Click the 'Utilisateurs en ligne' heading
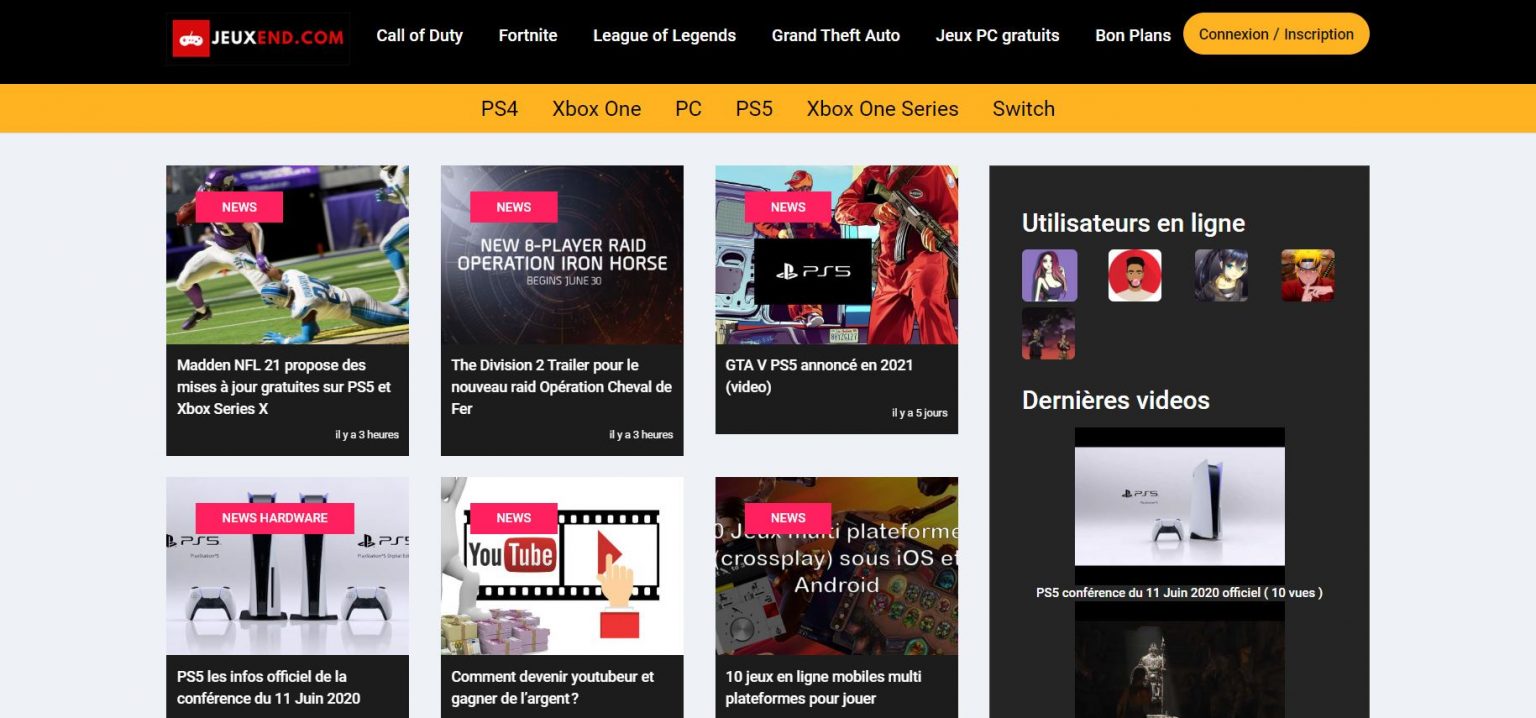This screenshot has height=718, width=1536. coord(1133,224)
